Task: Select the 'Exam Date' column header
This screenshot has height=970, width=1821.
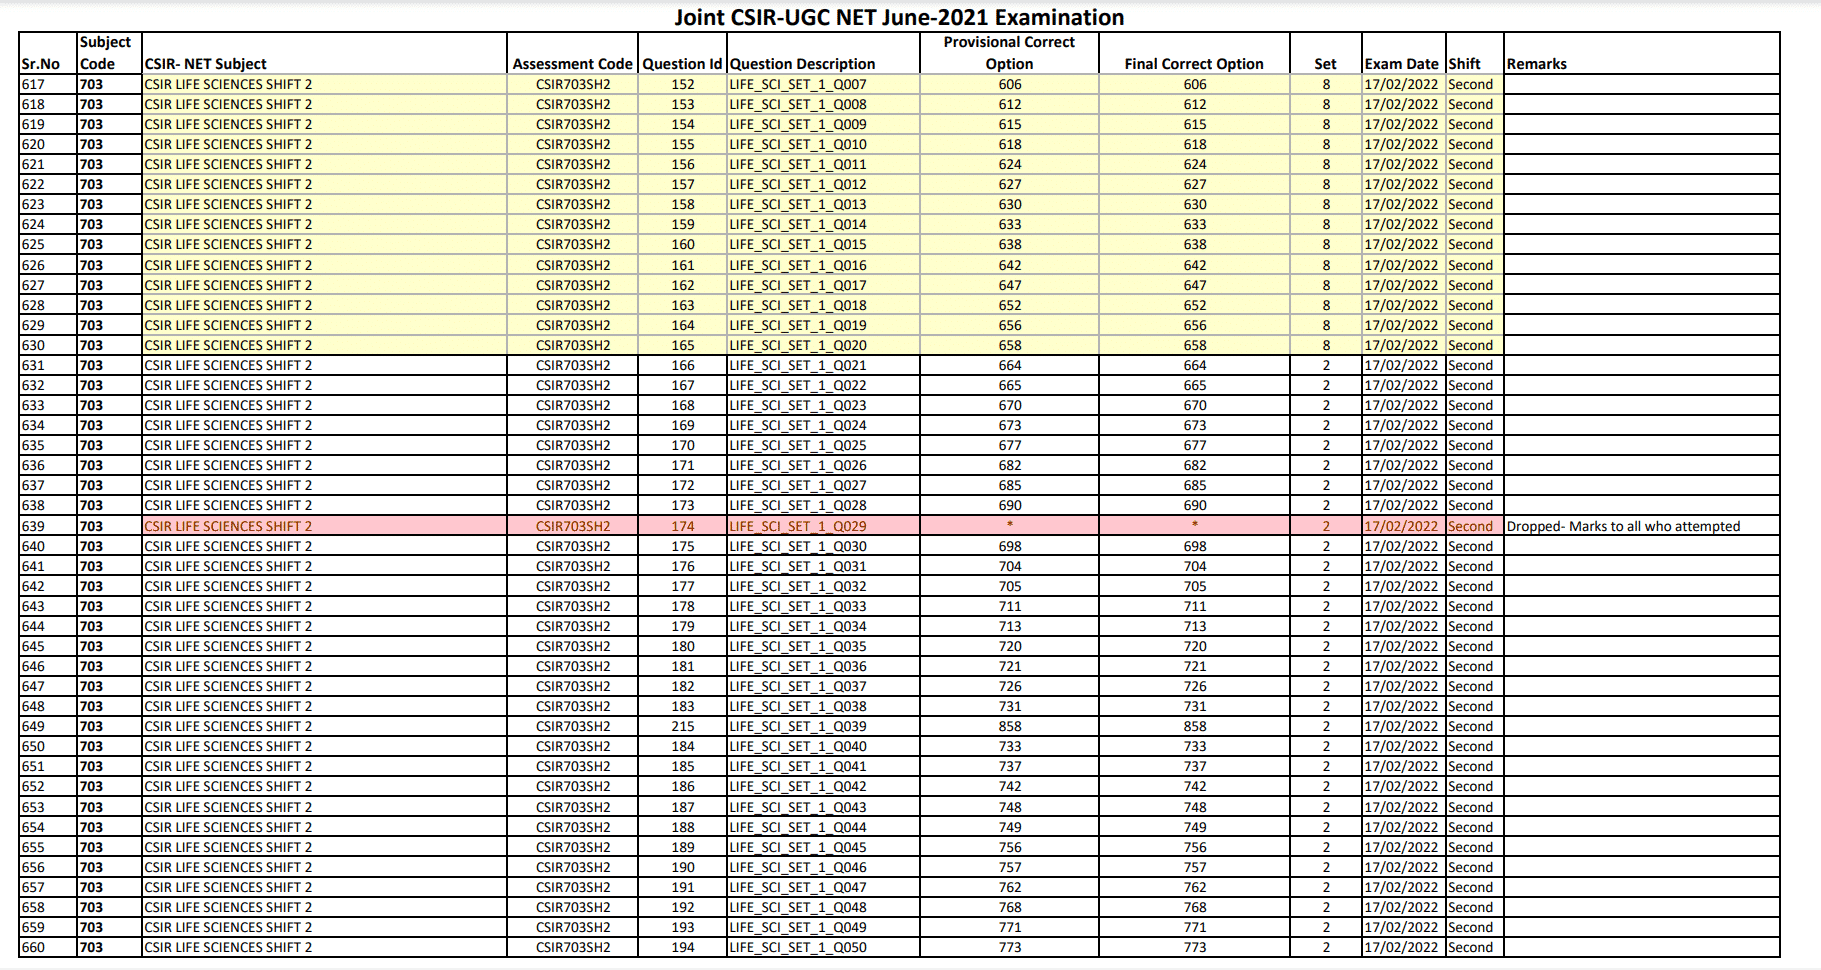Action: (x=1401, y=64)
